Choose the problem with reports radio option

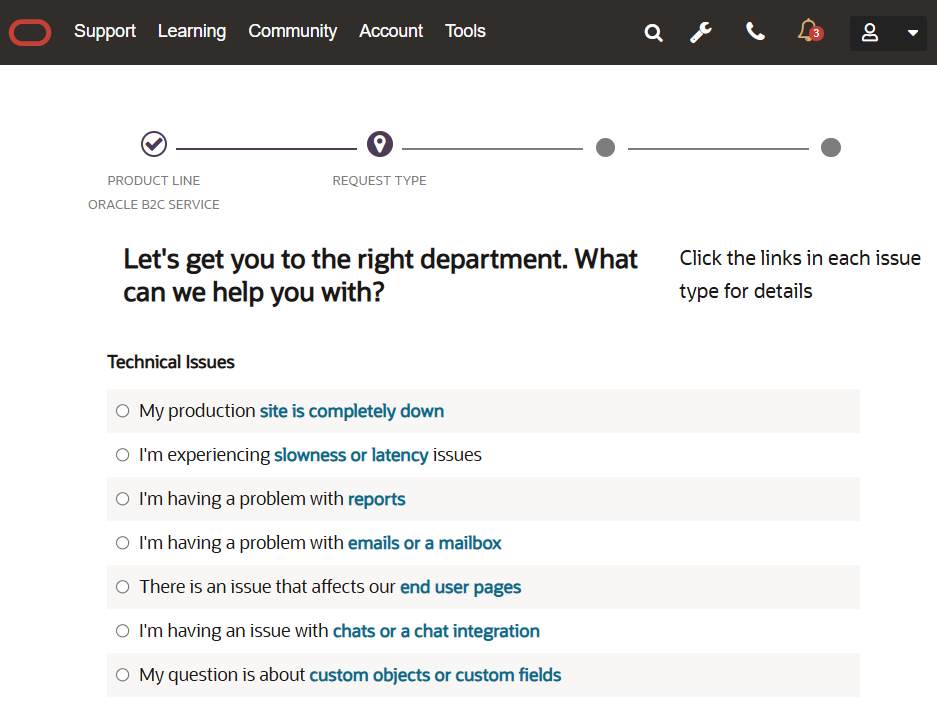[123, 499]
